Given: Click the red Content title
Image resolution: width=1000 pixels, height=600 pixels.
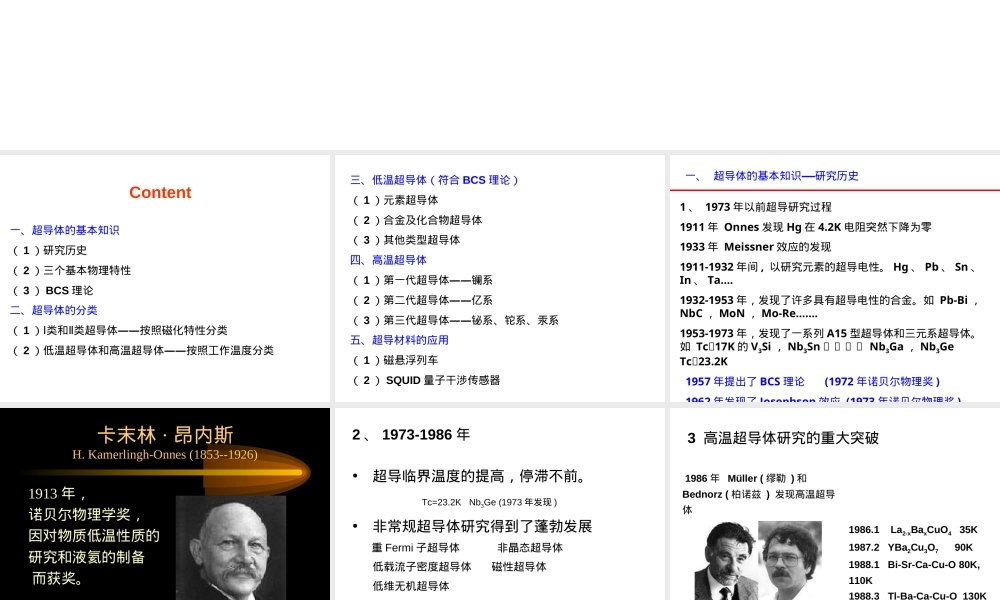Looking at the screenshot, I should [x=160, y=193].
